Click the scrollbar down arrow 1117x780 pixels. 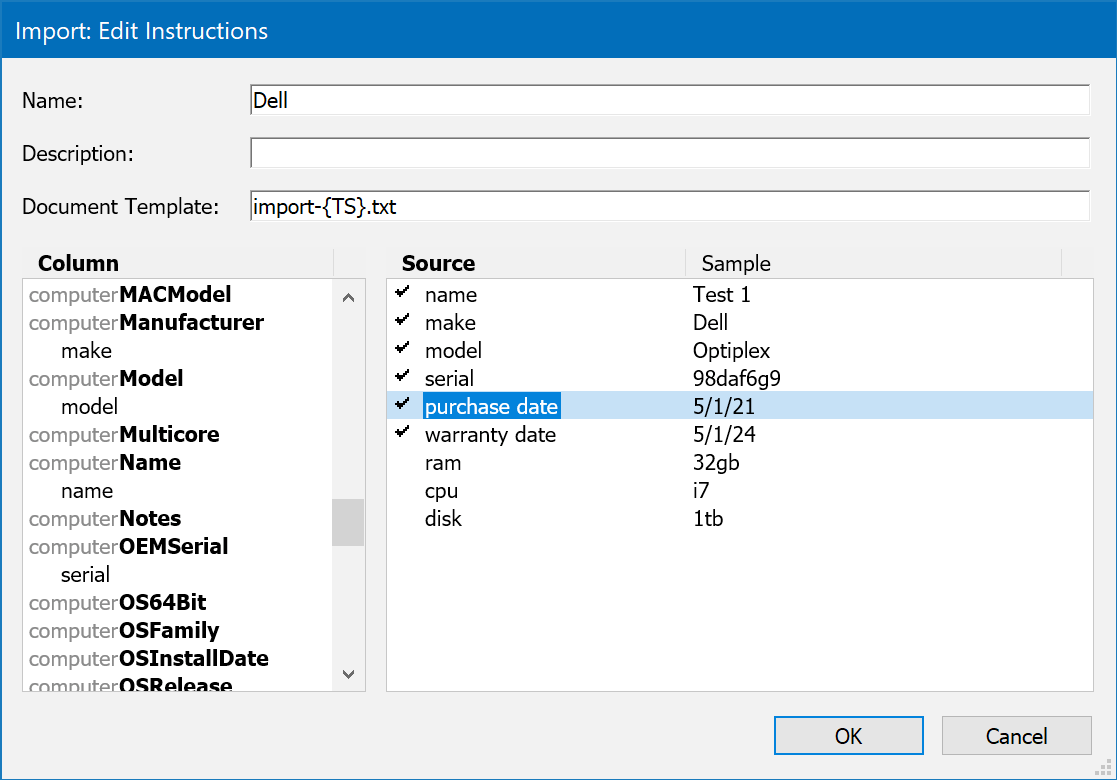(348, 675)
